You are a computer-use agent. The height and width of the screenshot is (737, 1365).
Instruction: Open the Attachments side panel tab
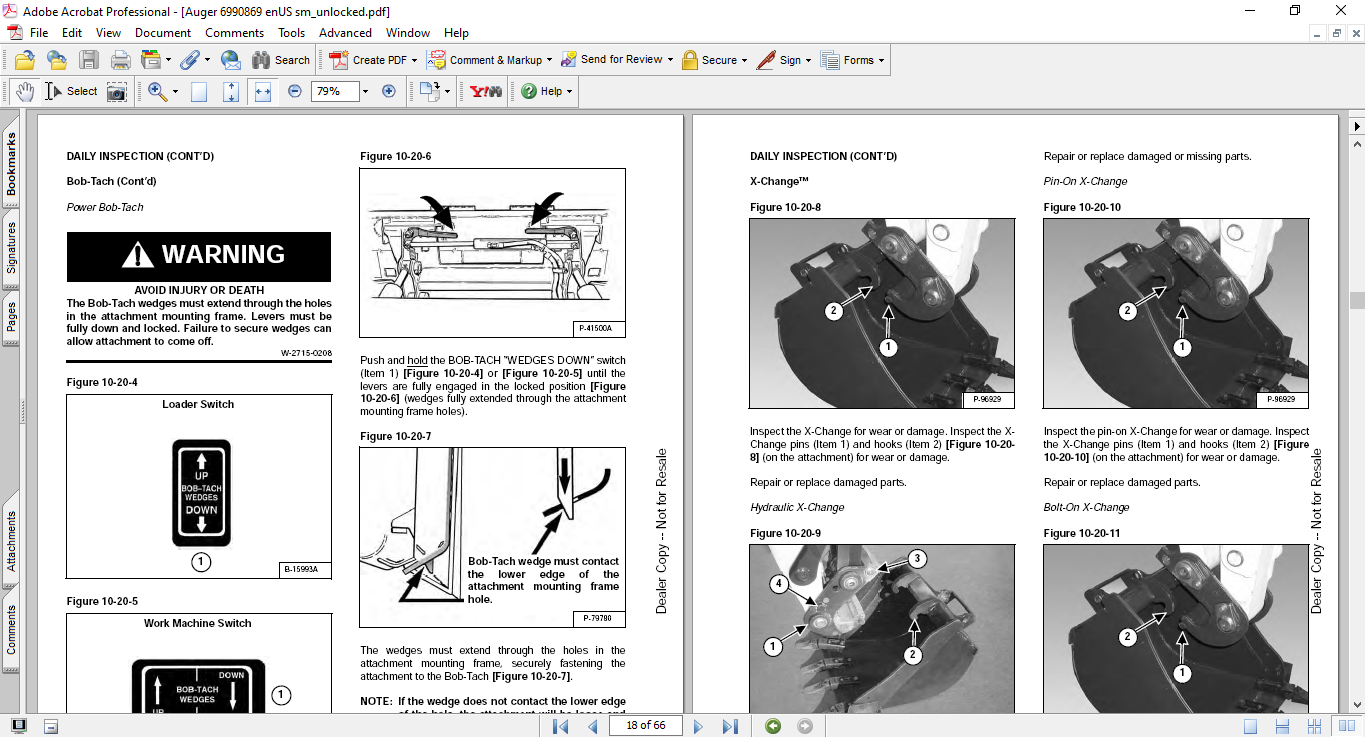(11, 541)
